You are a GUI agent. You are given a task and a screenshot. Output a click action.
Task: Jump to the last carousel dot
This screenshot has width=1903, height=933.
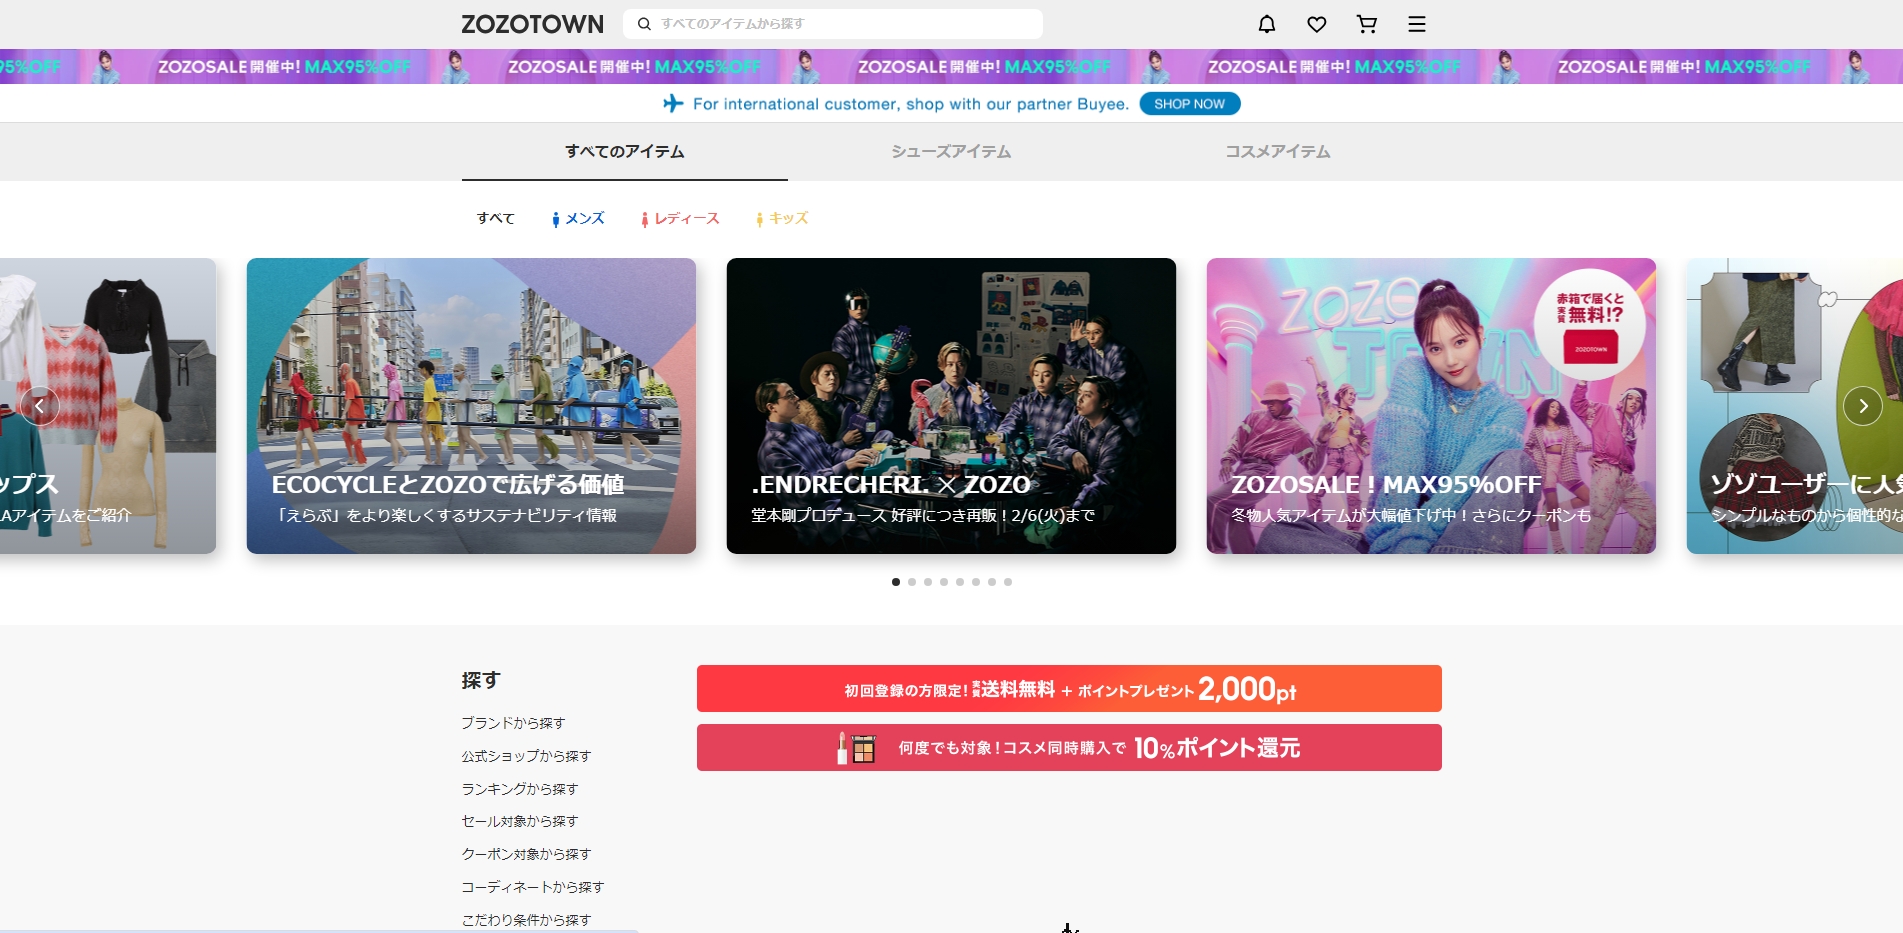click(x=1008, y=582)
